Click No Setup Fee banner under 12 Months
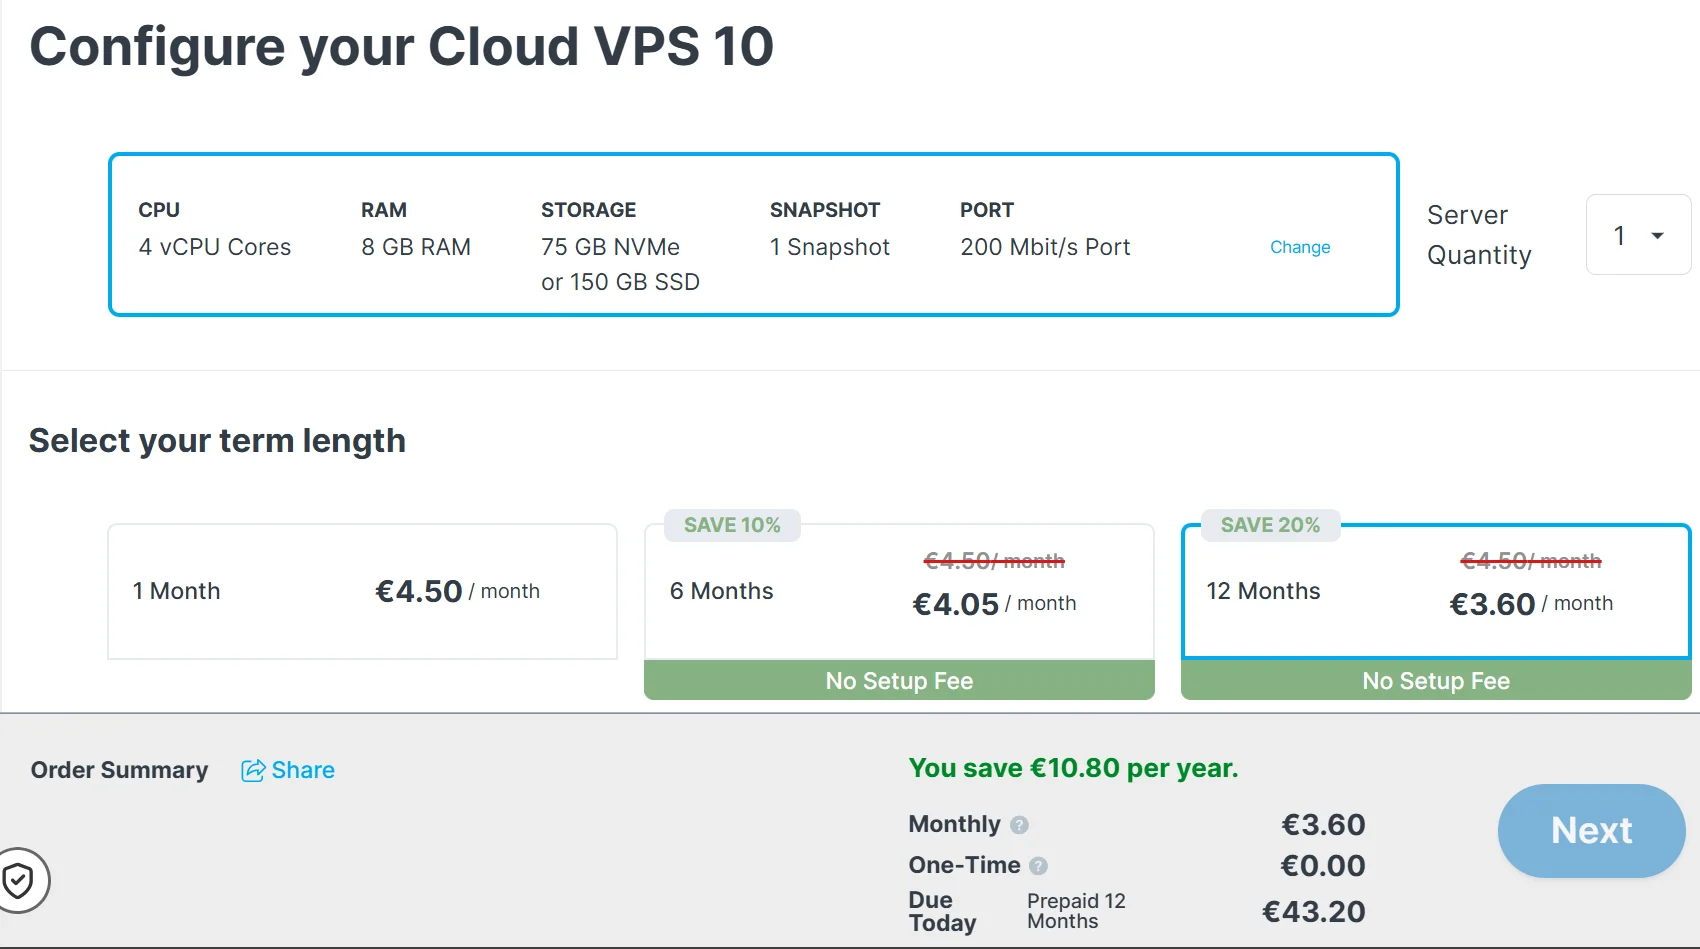Screen dimensions: 1700x949 1435,681
